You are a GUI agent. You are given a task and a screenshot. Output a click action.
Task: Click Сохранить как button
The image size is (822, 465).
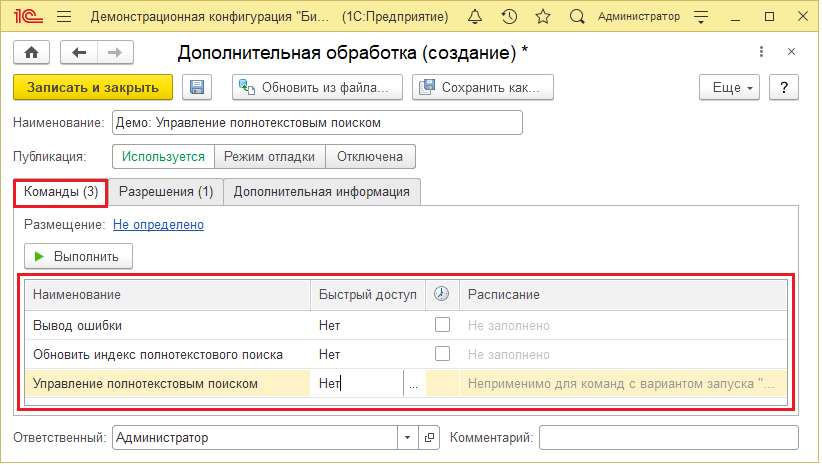click(483, 87)
